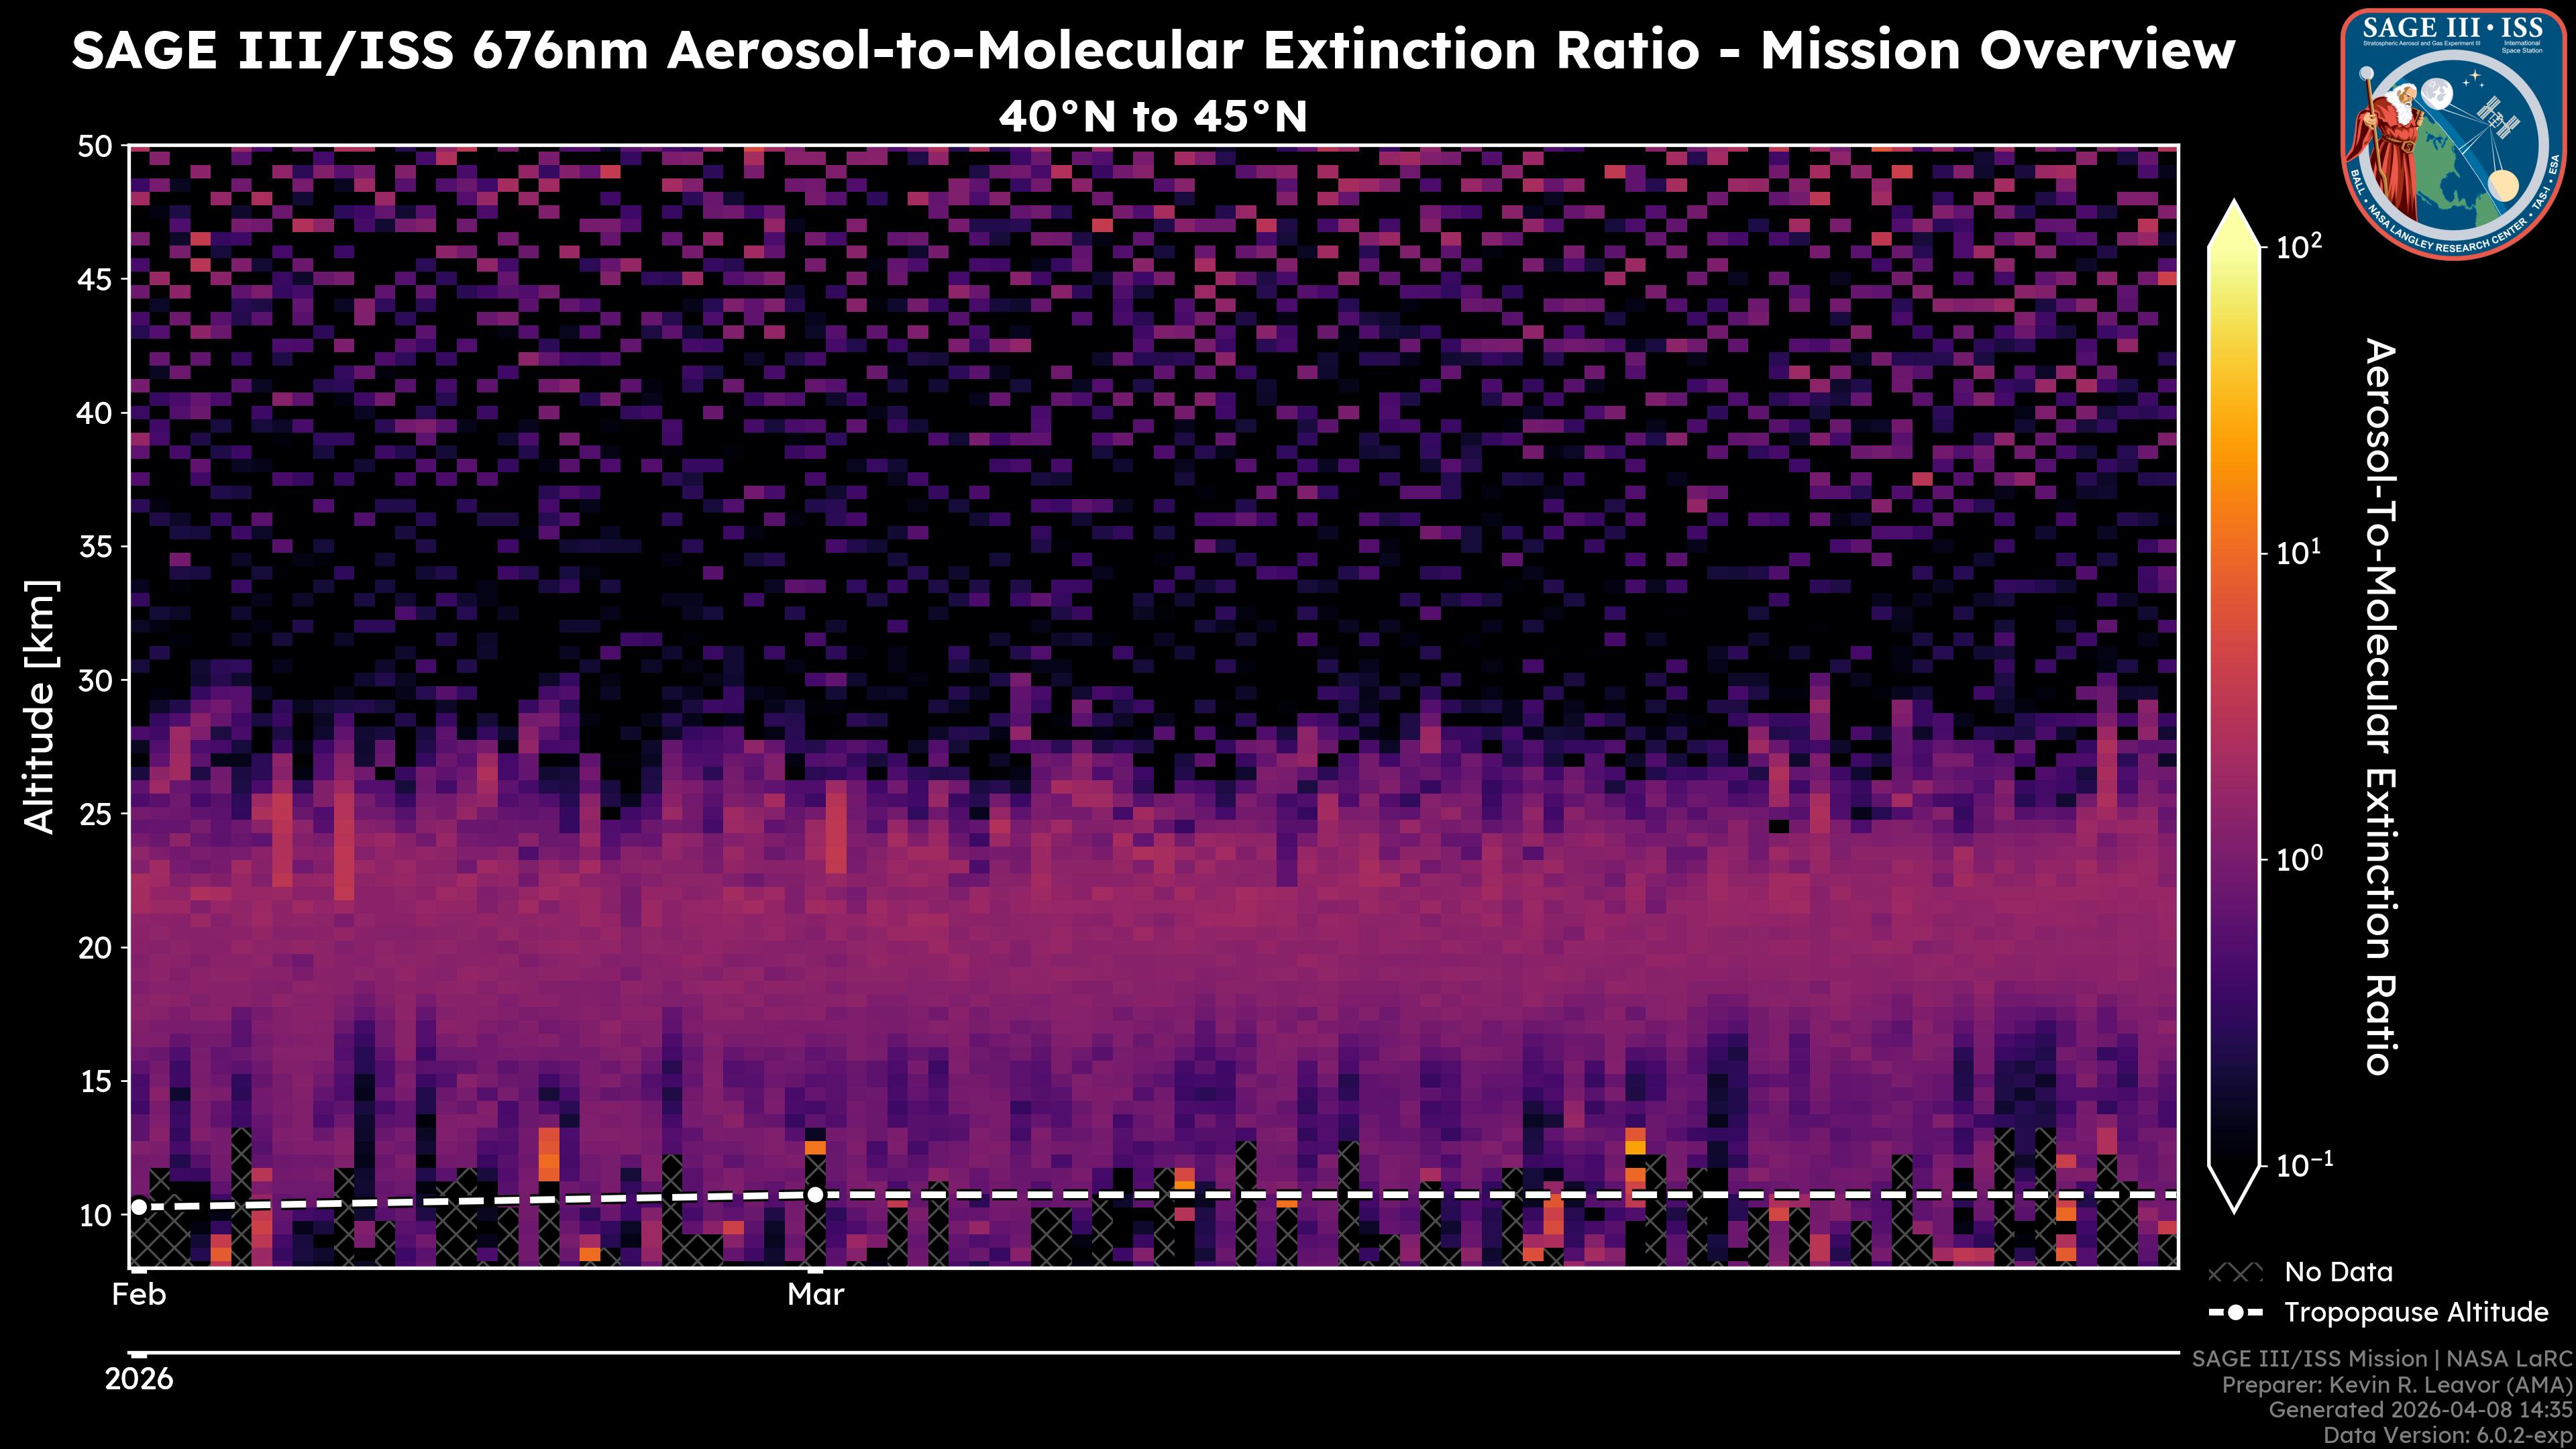Click the 50 km altitude tick label
The height and width of the screenshot is (1449, 2576).
[x=95, y=147]
